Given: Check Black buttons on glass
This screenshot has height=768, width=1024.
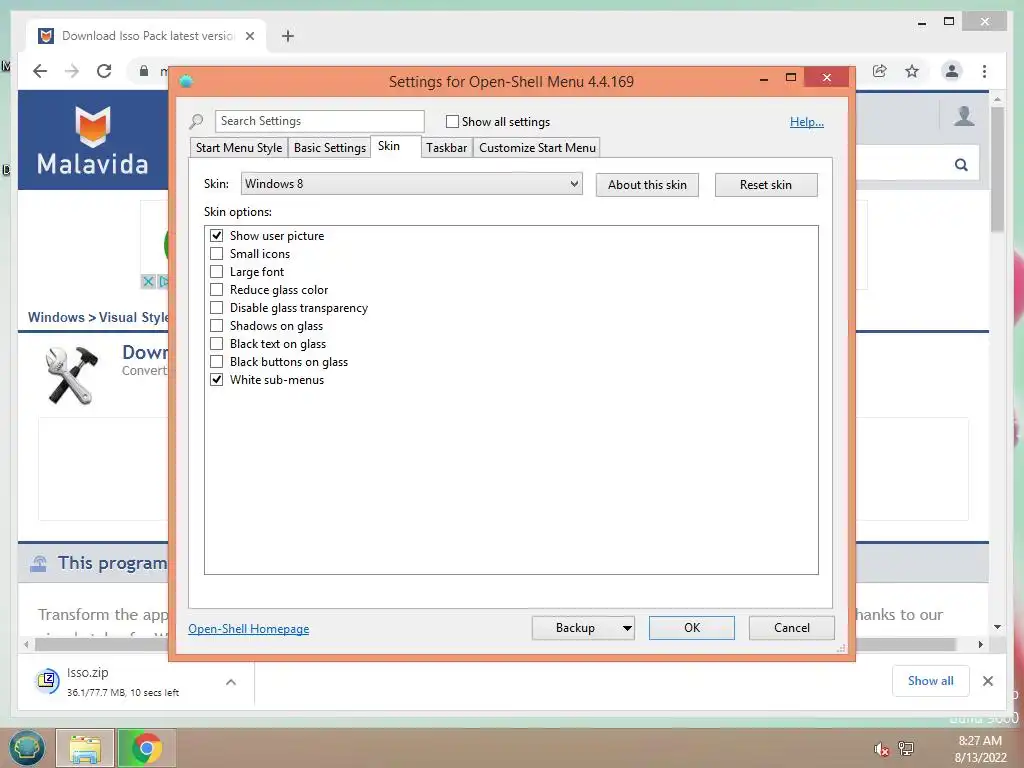Looking at the screenshot, I should (216, 362).
